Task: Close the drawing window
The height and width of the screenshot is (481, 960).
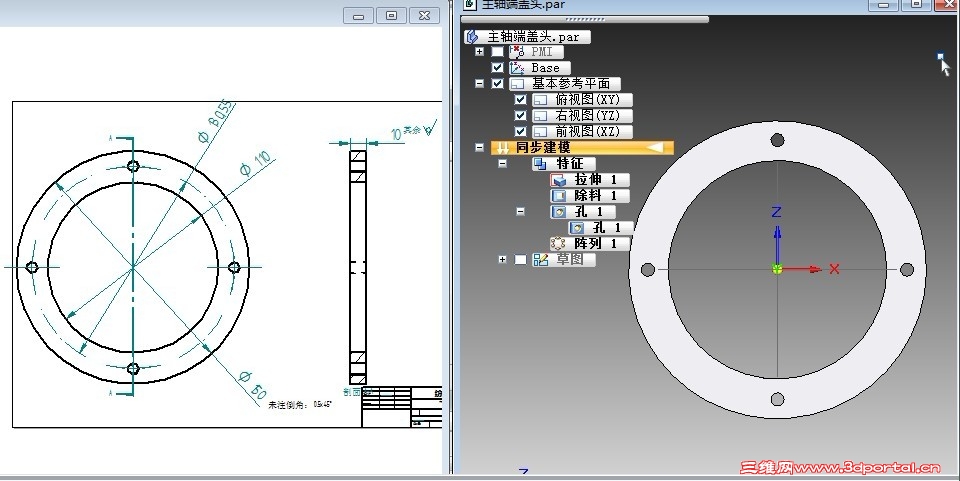Action: click(424, 16)
